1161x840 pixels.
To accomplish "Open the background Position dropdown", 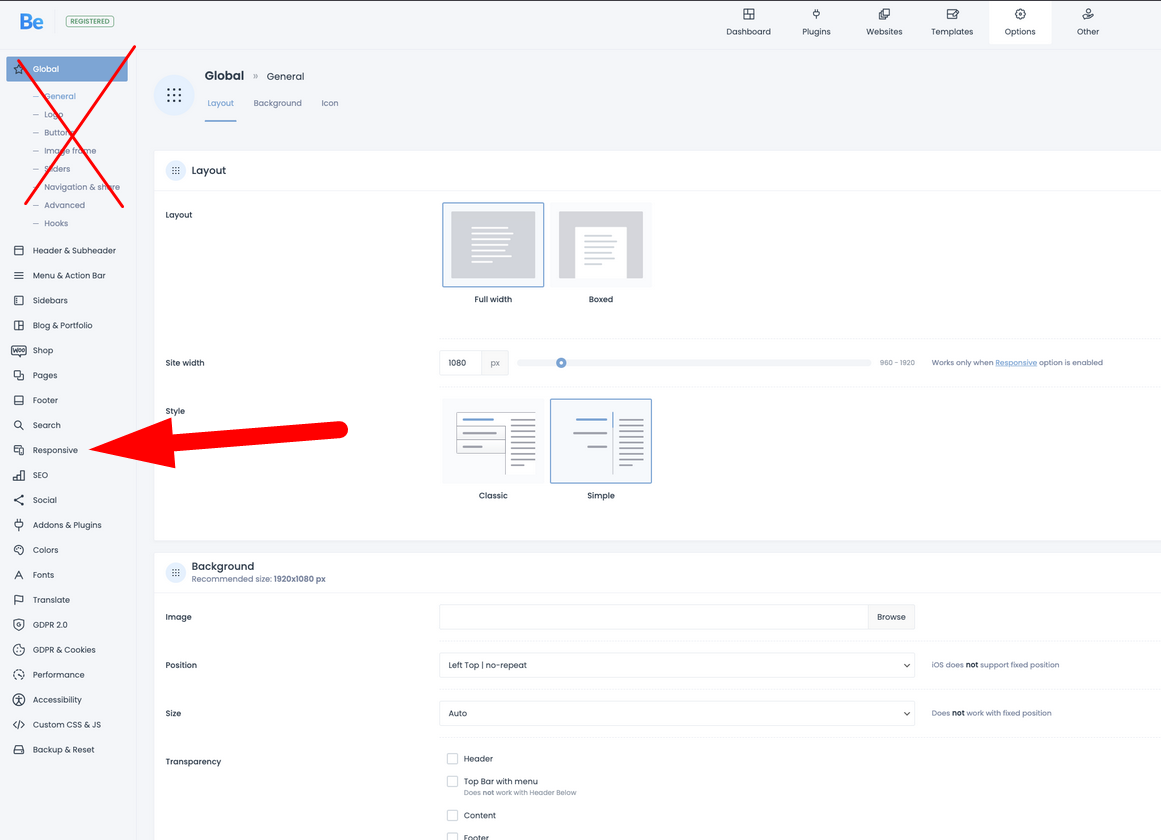I will pyautogui.click(x=676, y=665).
